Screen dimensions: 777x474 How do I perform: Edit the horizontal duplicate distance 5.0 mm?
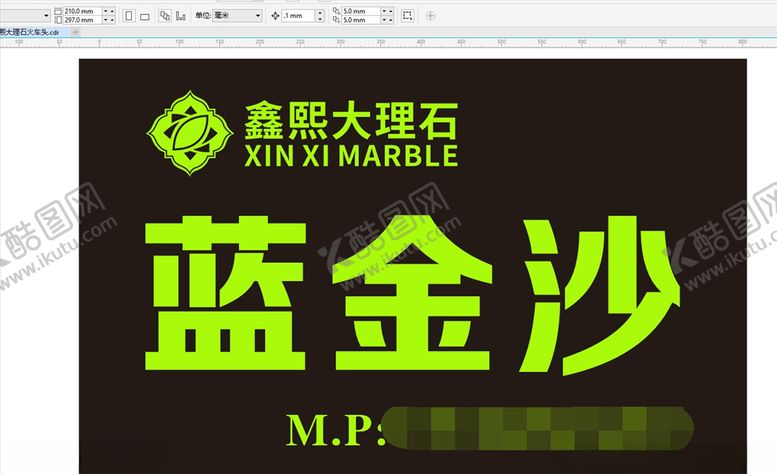361,11
